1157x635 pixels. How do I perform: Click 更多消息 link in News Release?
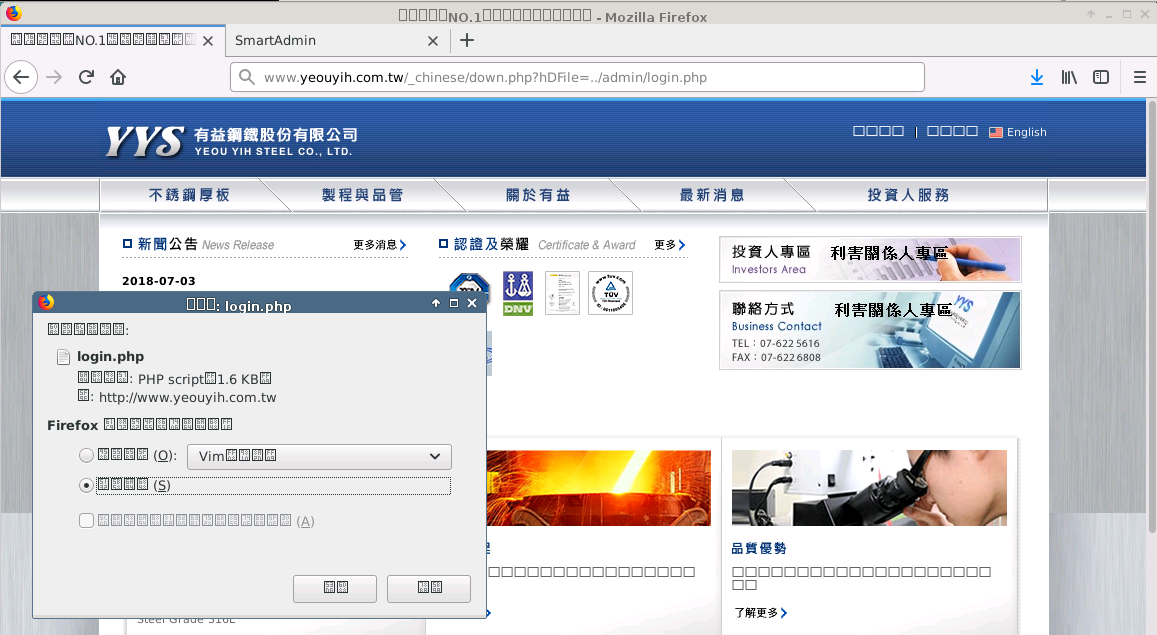click(x=379, y=245)
